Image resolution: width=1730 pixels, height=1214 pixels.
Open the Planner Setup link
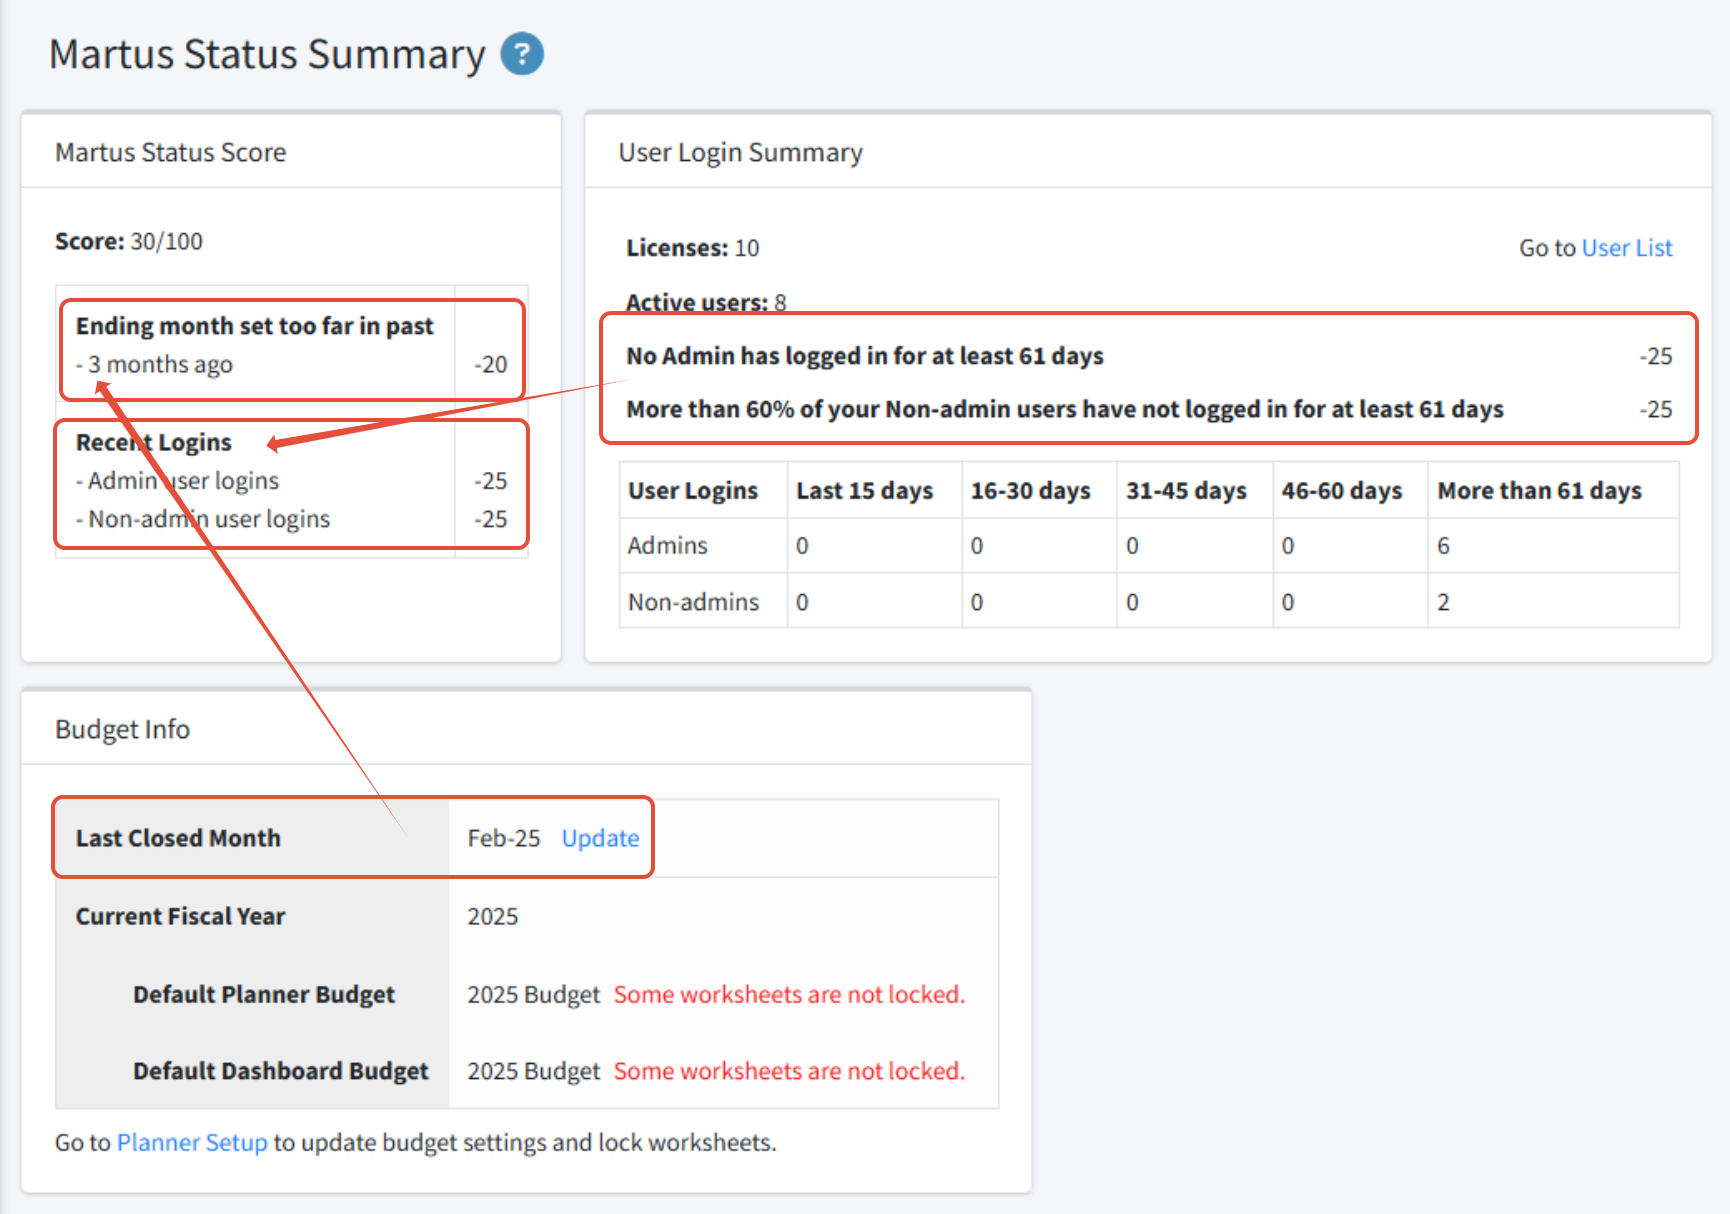[192, 1142]
